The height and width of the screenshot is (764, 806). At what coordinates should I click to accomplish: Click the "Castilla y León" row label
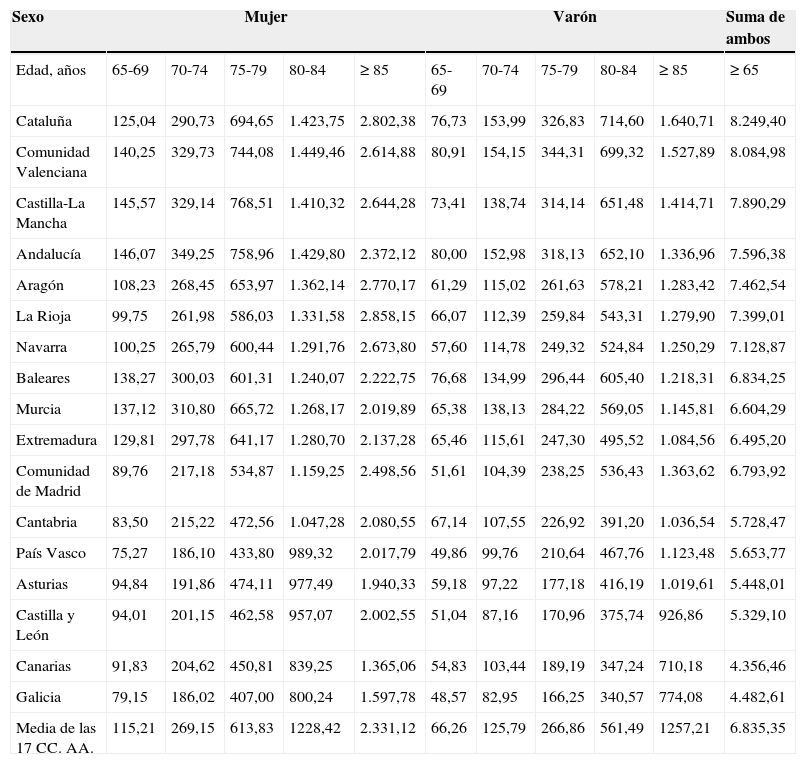click(x=45, y=625)
